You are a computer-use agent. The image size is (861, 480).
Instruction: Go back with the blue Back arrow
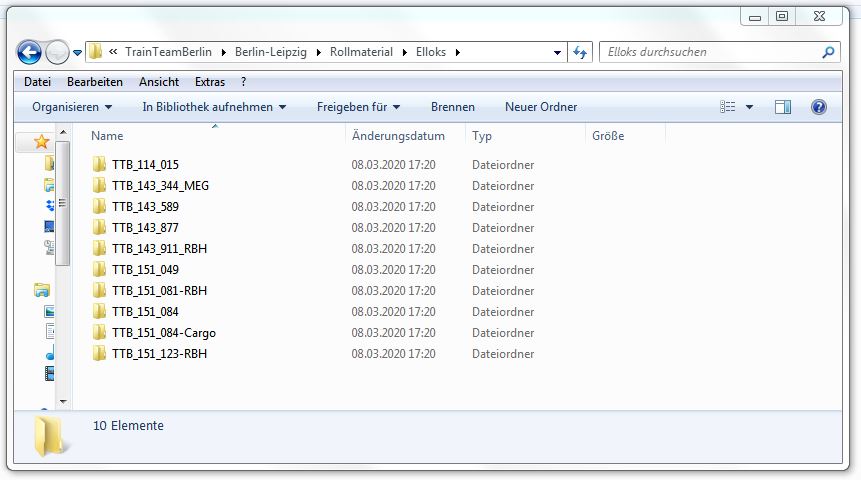pos(29,53)
